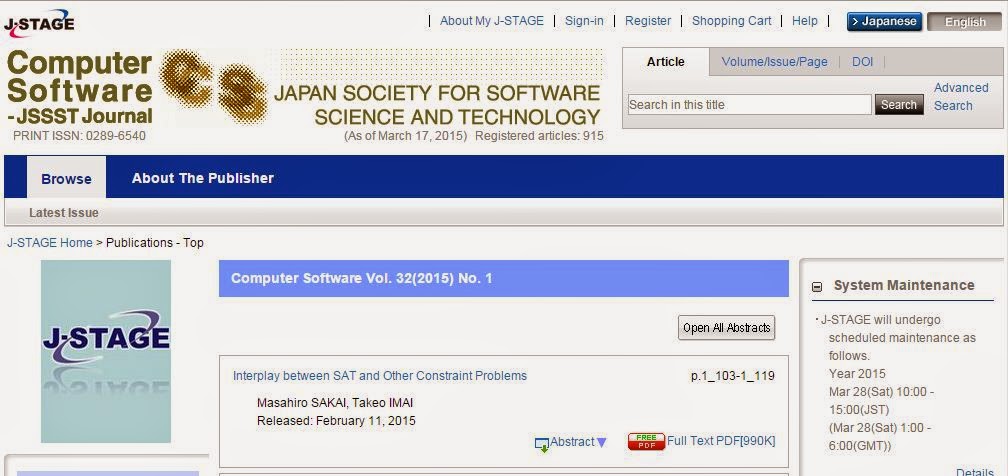Viewport: 1008px width, 476px height.
Task: Focus the Search in this title field
Action: (x=750, y=105)
